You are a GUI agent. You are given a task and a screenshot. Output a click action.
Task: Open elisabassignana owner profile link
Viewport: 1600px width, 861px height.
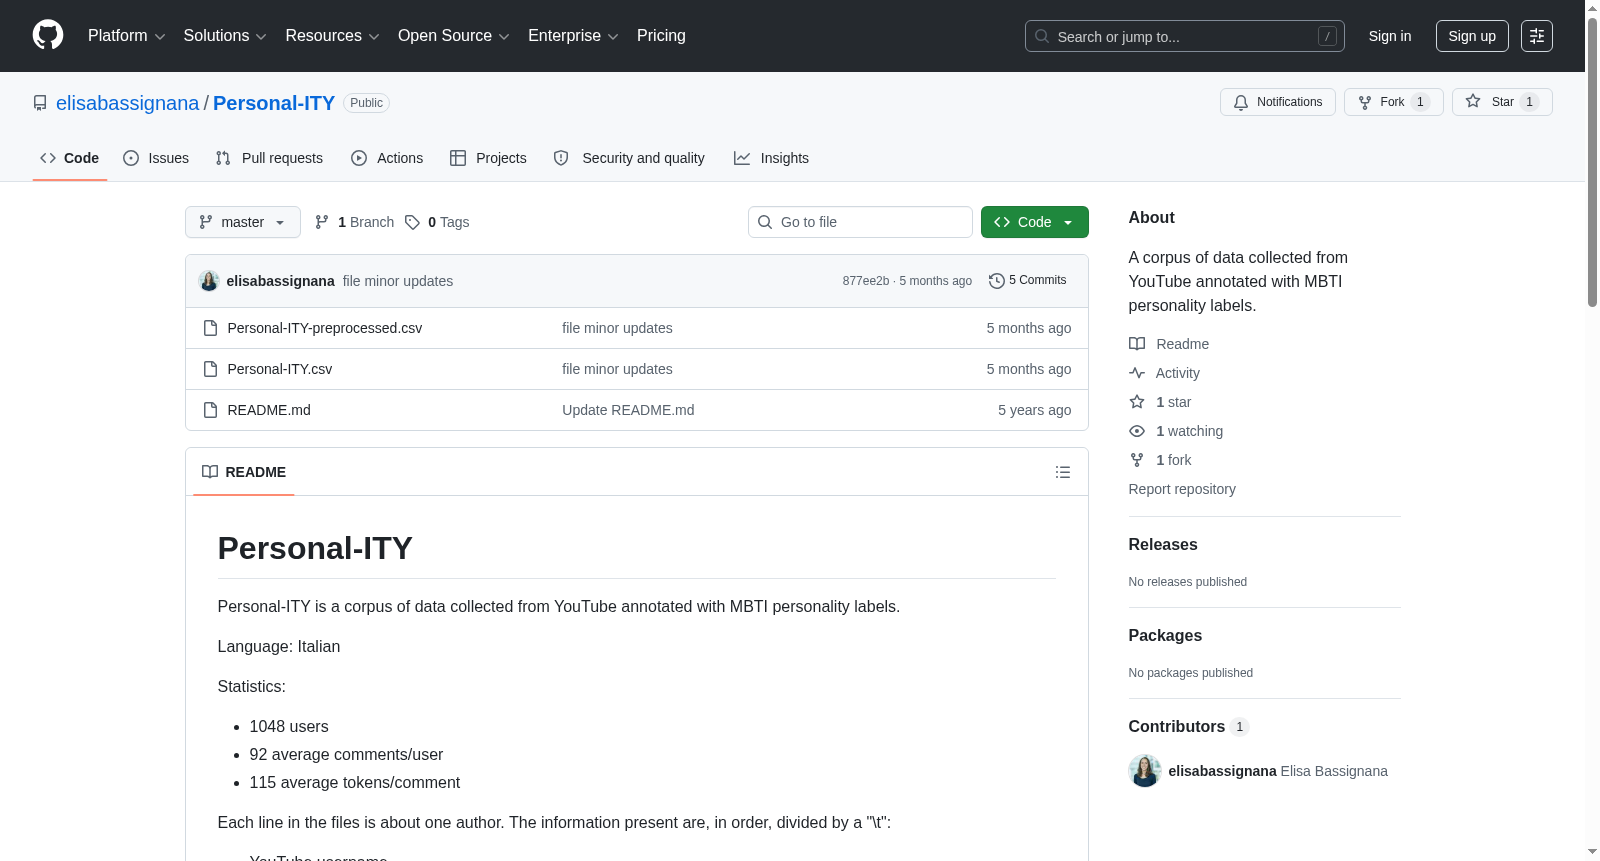click(x=128, y=103)
